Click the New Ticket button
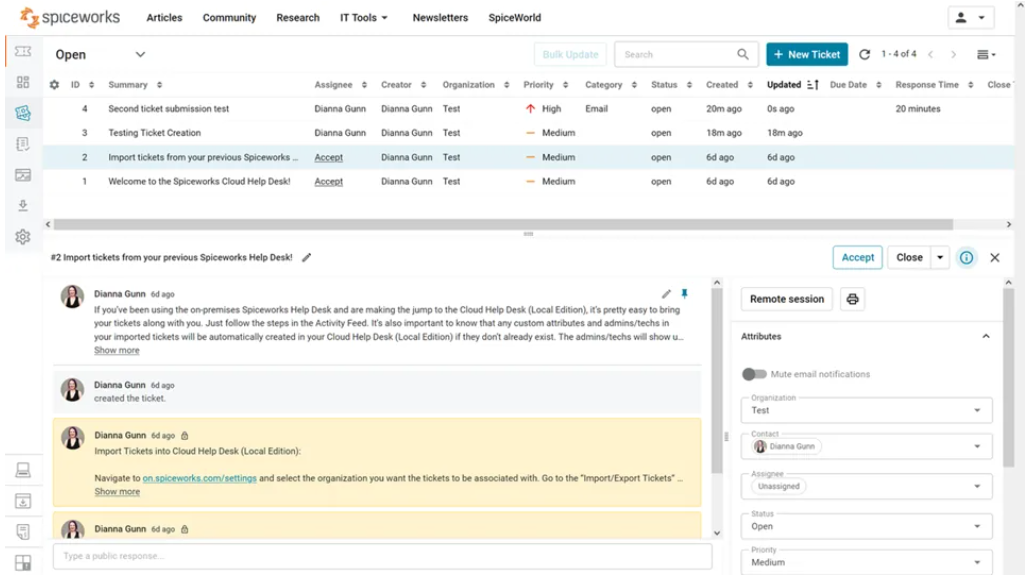The image size is (1027, 579). pyautogui.click(x=807, y=54)
